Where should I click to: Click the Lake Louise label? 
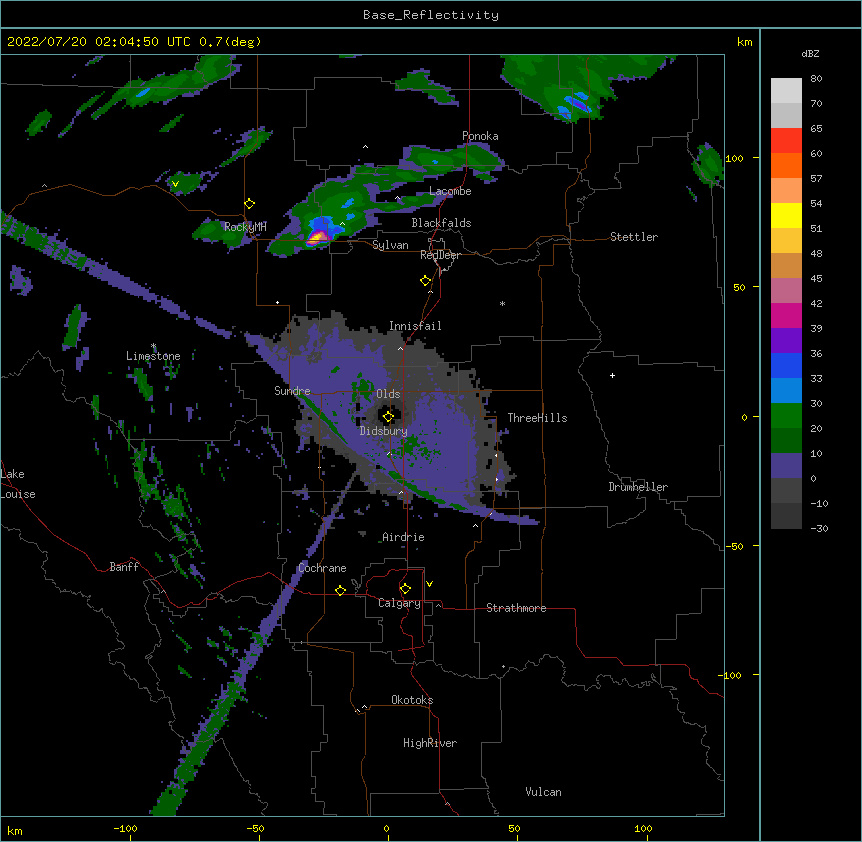[18, 484]
